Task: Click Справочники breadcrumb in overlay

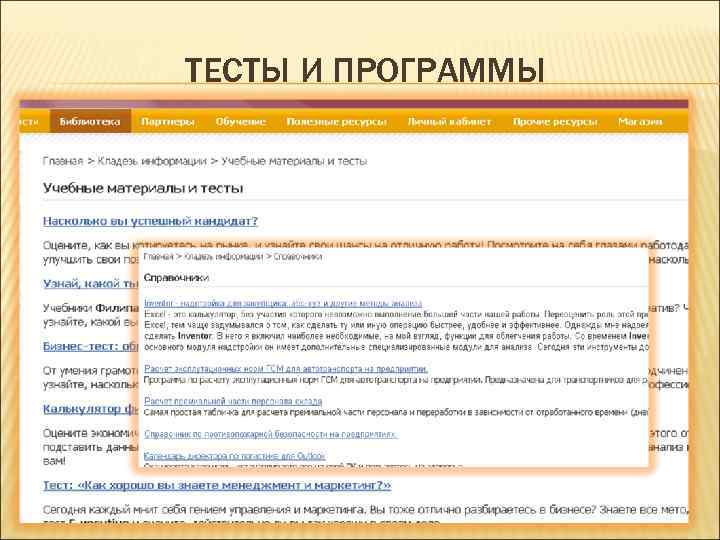Action: pyautogui.click(x=298, y=257)
